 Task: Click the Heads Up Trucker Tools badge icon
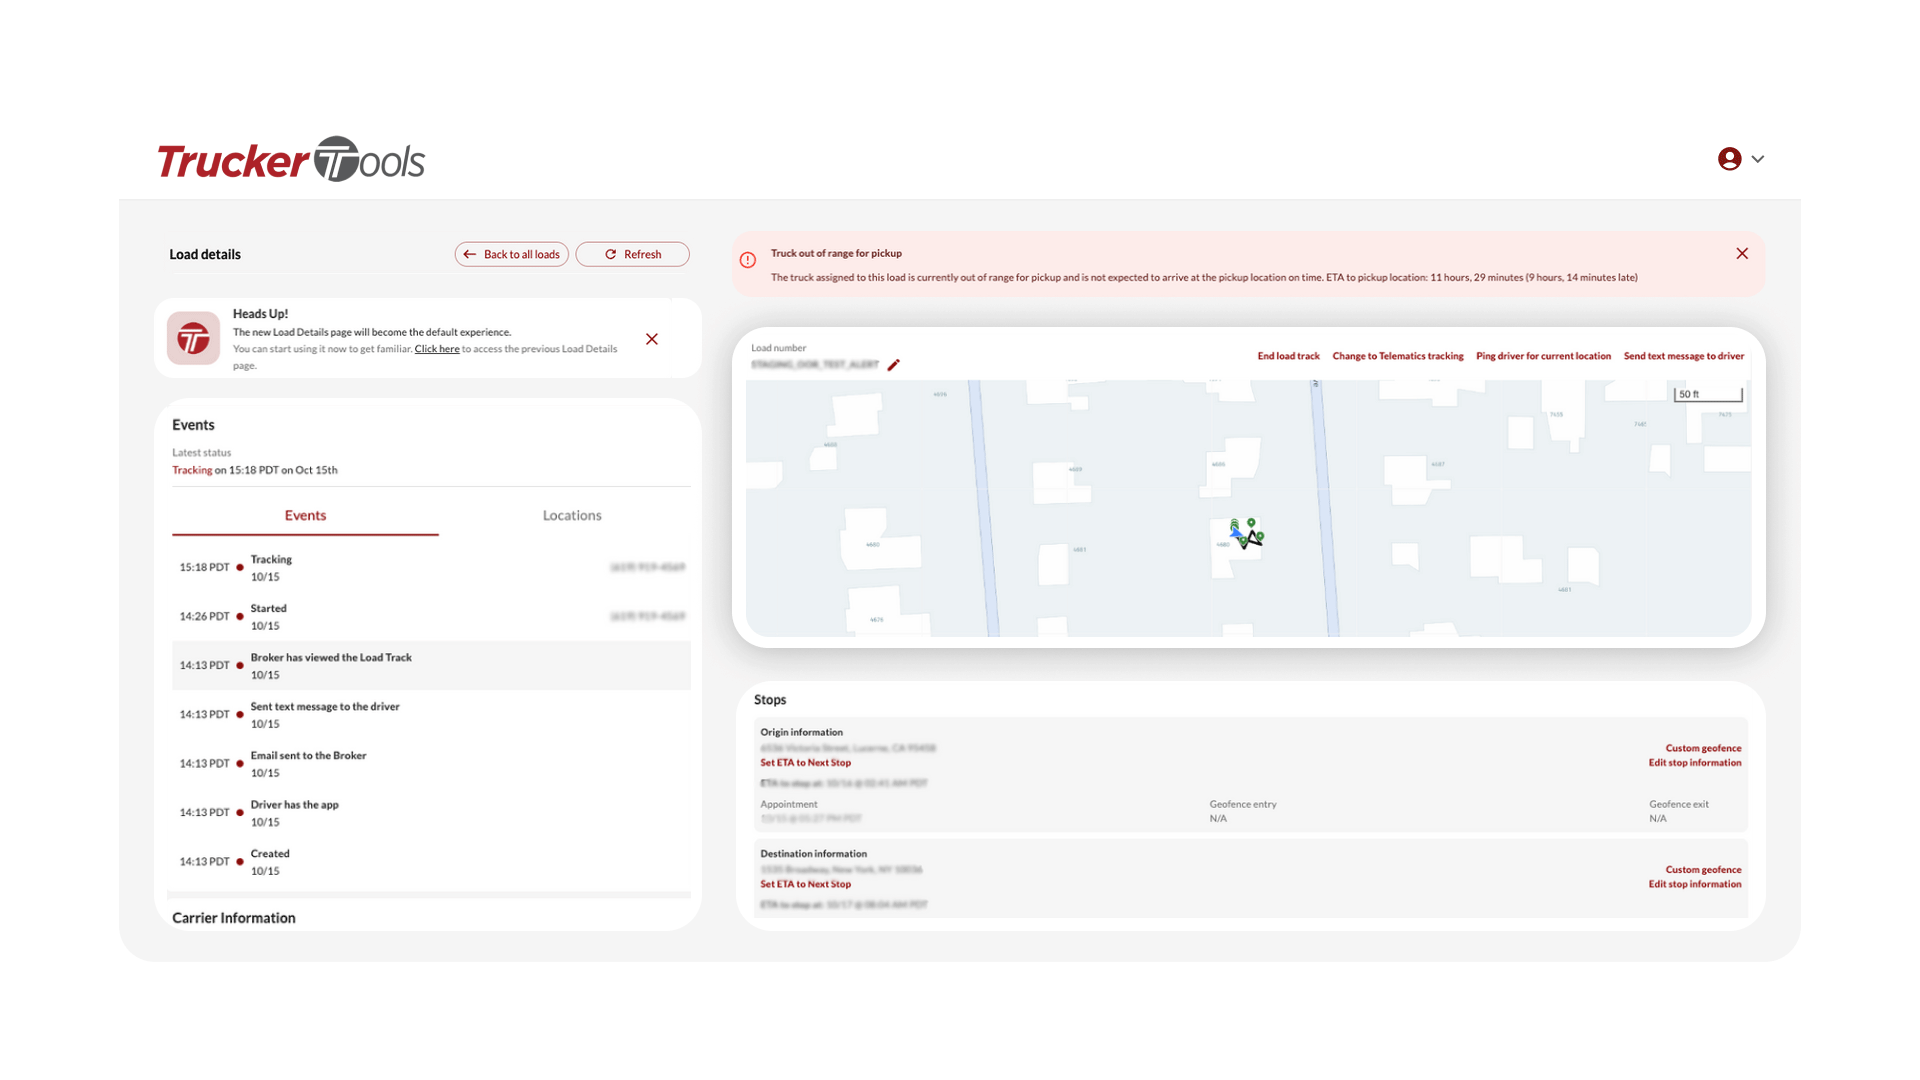click(x=193, y=339)
